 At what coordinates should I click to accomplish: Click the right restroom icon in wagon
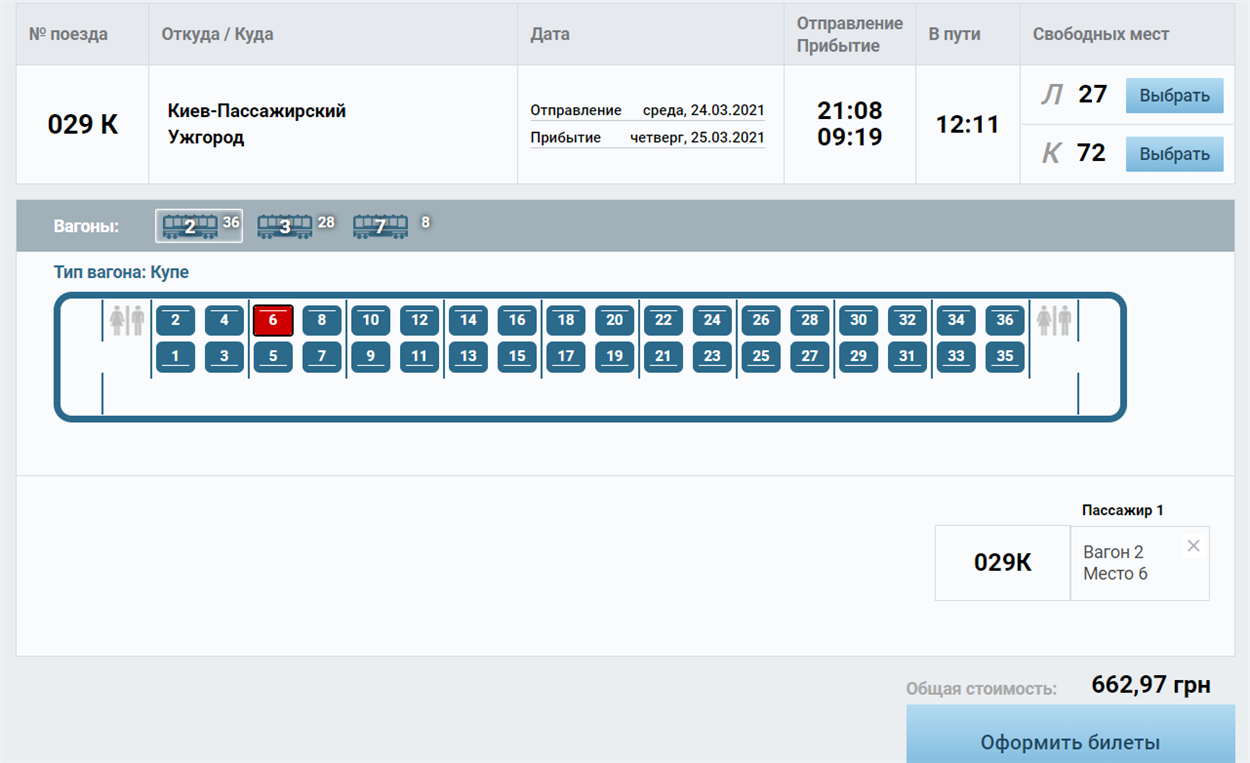[1054, 321]
